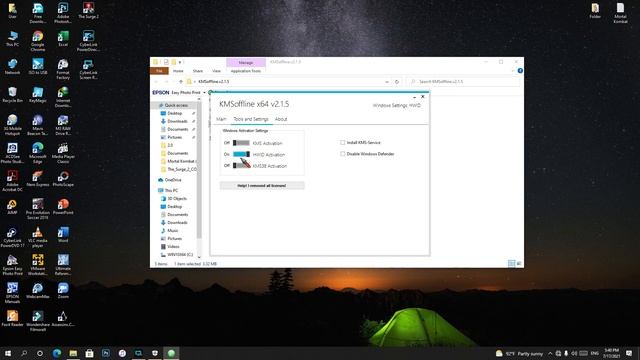The image size is (640, 360).
Task: Select OneDrive in navigation pane
Action: click(170, 180)
